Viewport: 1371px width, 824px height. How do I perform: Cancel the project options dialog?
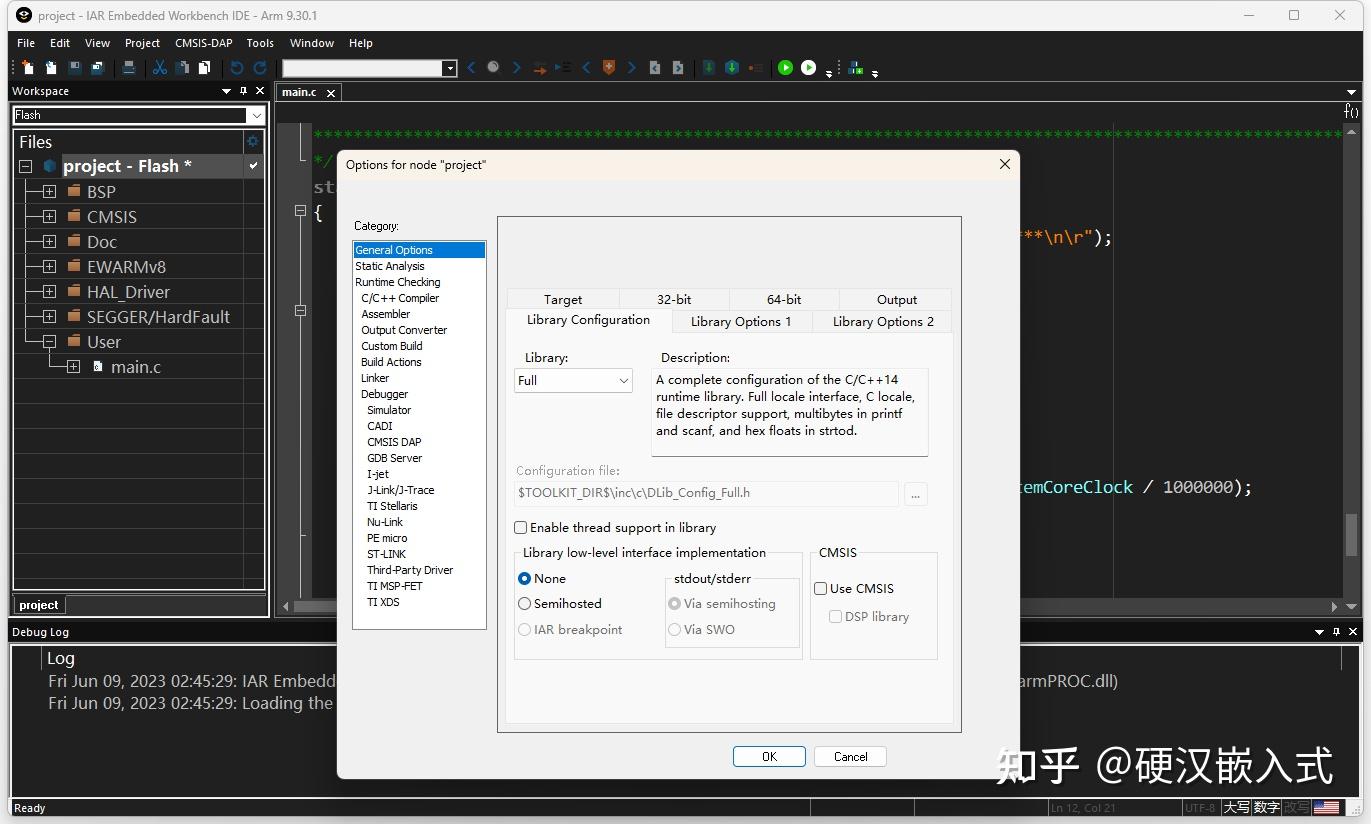tap(851, 756)
